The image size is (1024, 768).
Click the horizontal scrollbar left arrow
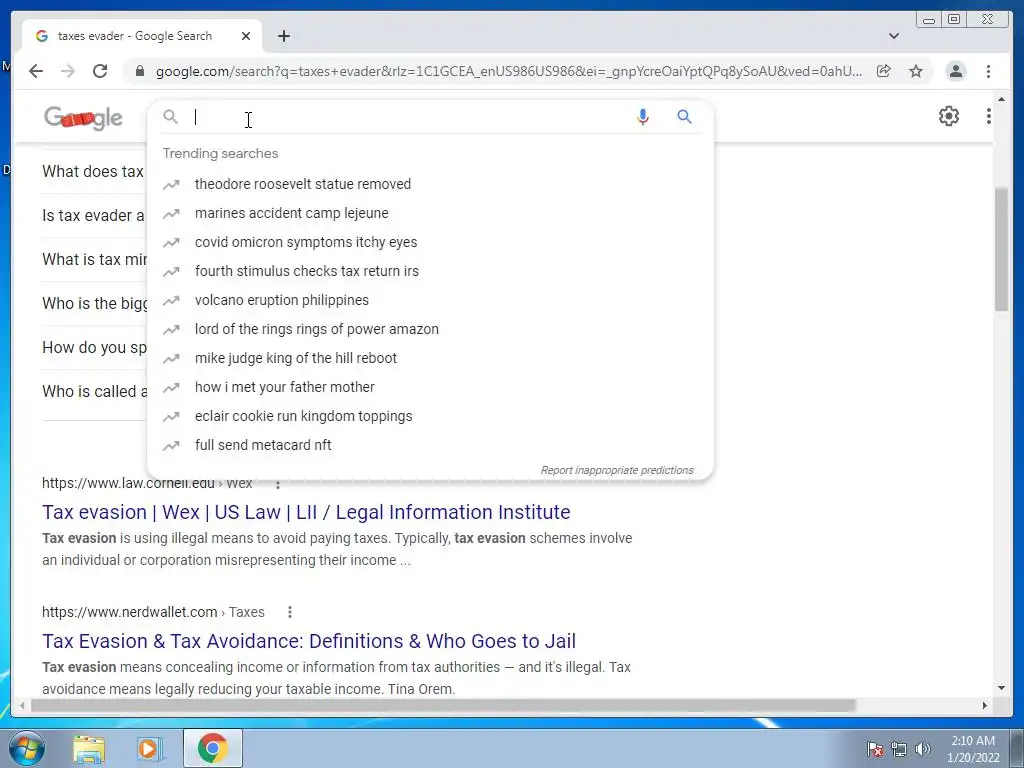click(22, 705)
